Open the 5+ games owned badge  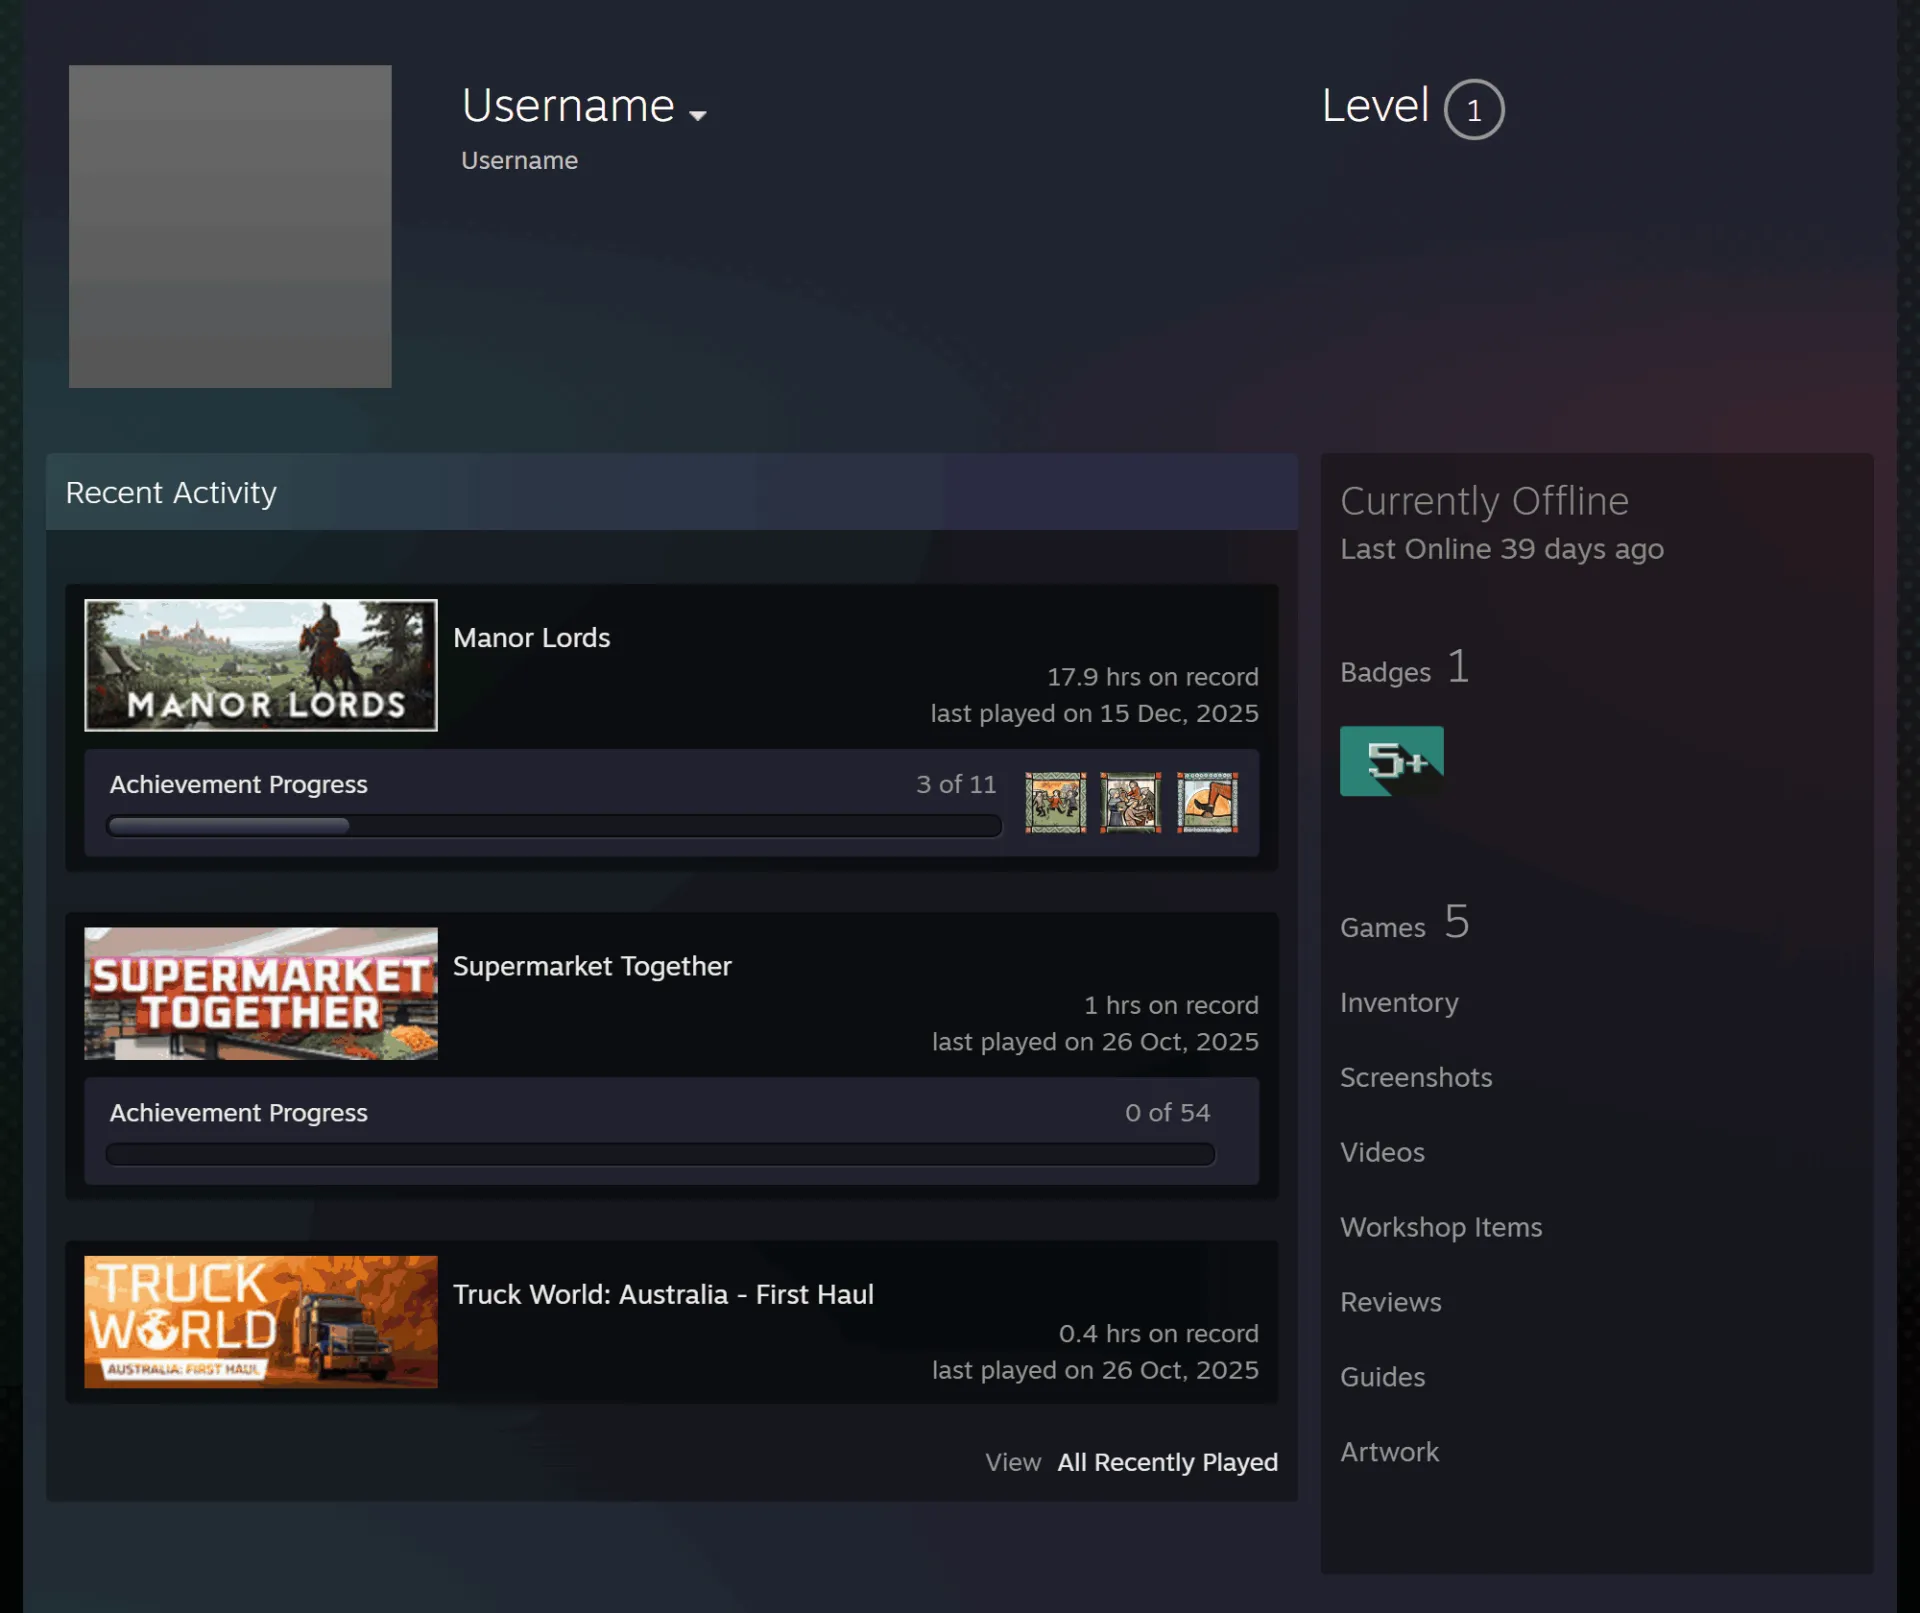1391,761
